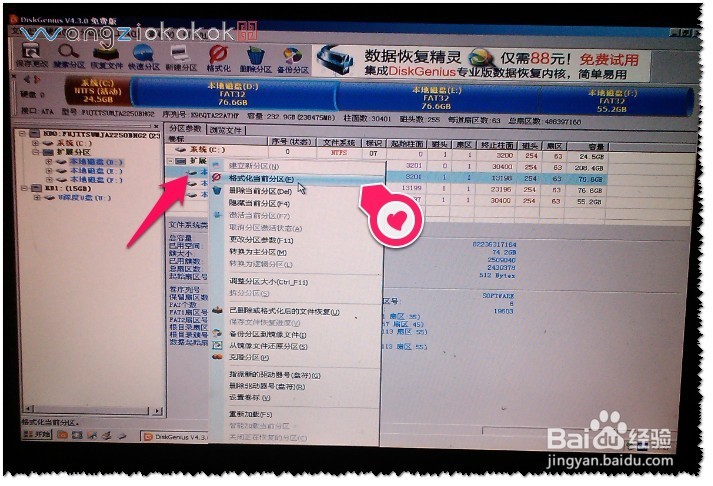Choose 删除当前分区(Del) from context menu

[260, 191]
